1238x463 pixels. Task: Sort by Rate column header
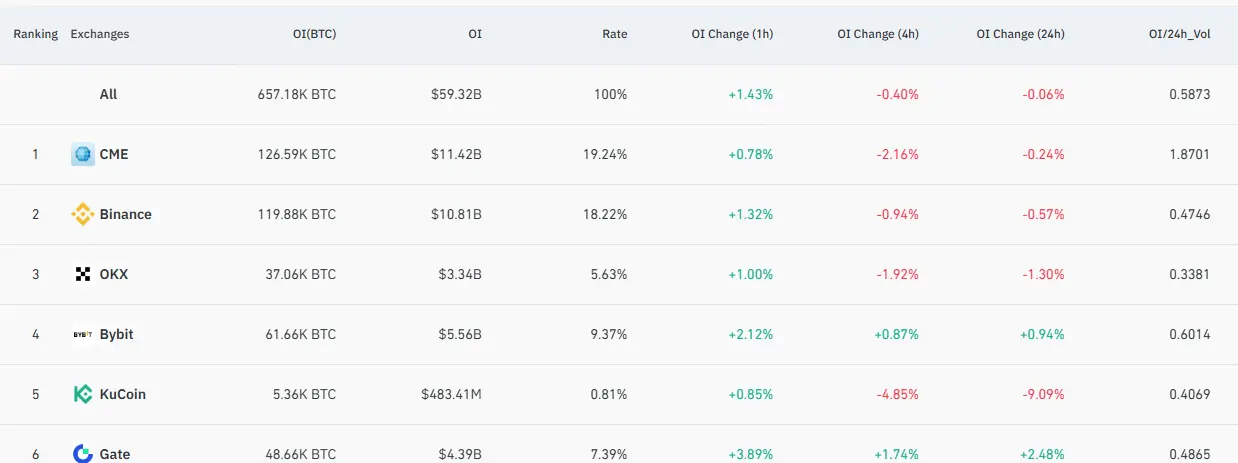click(615, 34)
